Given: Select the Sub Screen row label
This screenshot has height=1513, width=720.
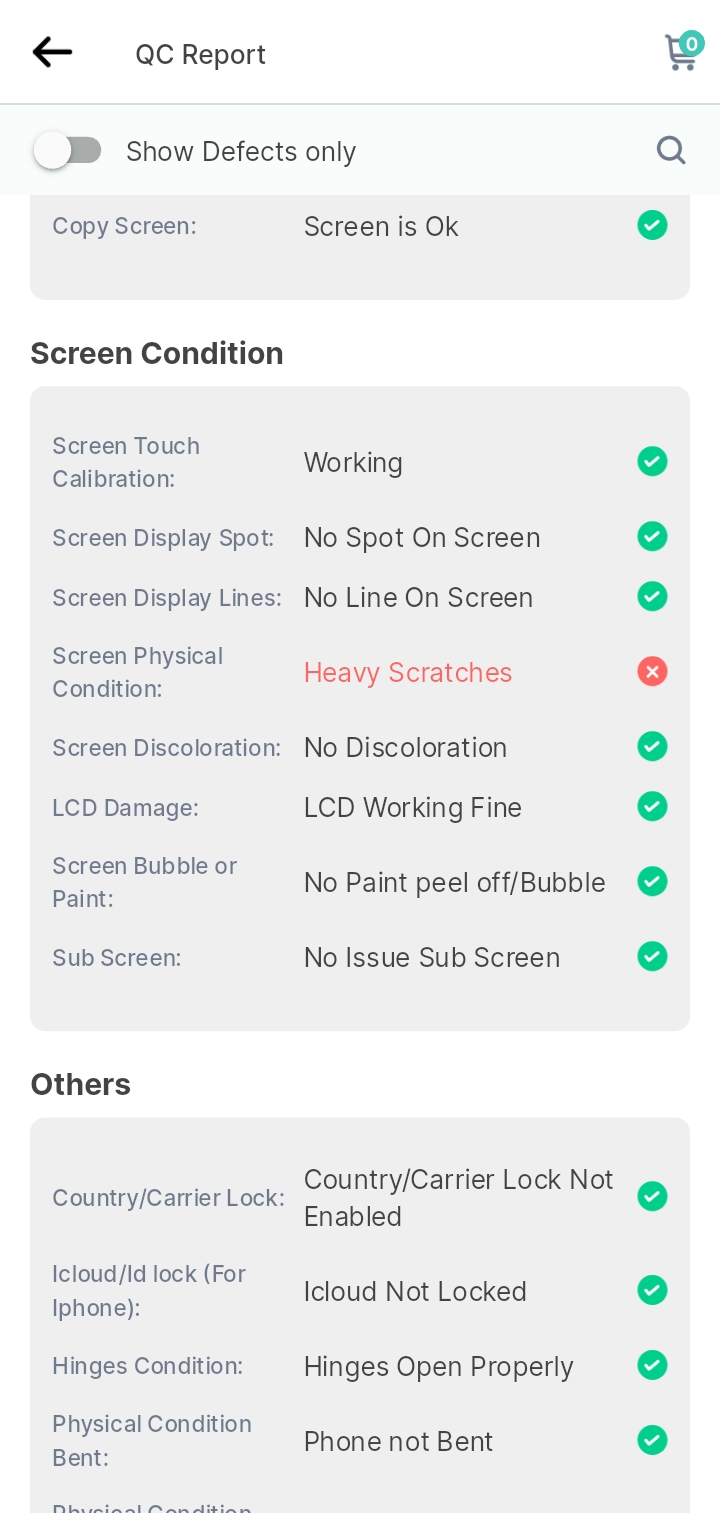Looking at the screenshot, I should [117, 958].
